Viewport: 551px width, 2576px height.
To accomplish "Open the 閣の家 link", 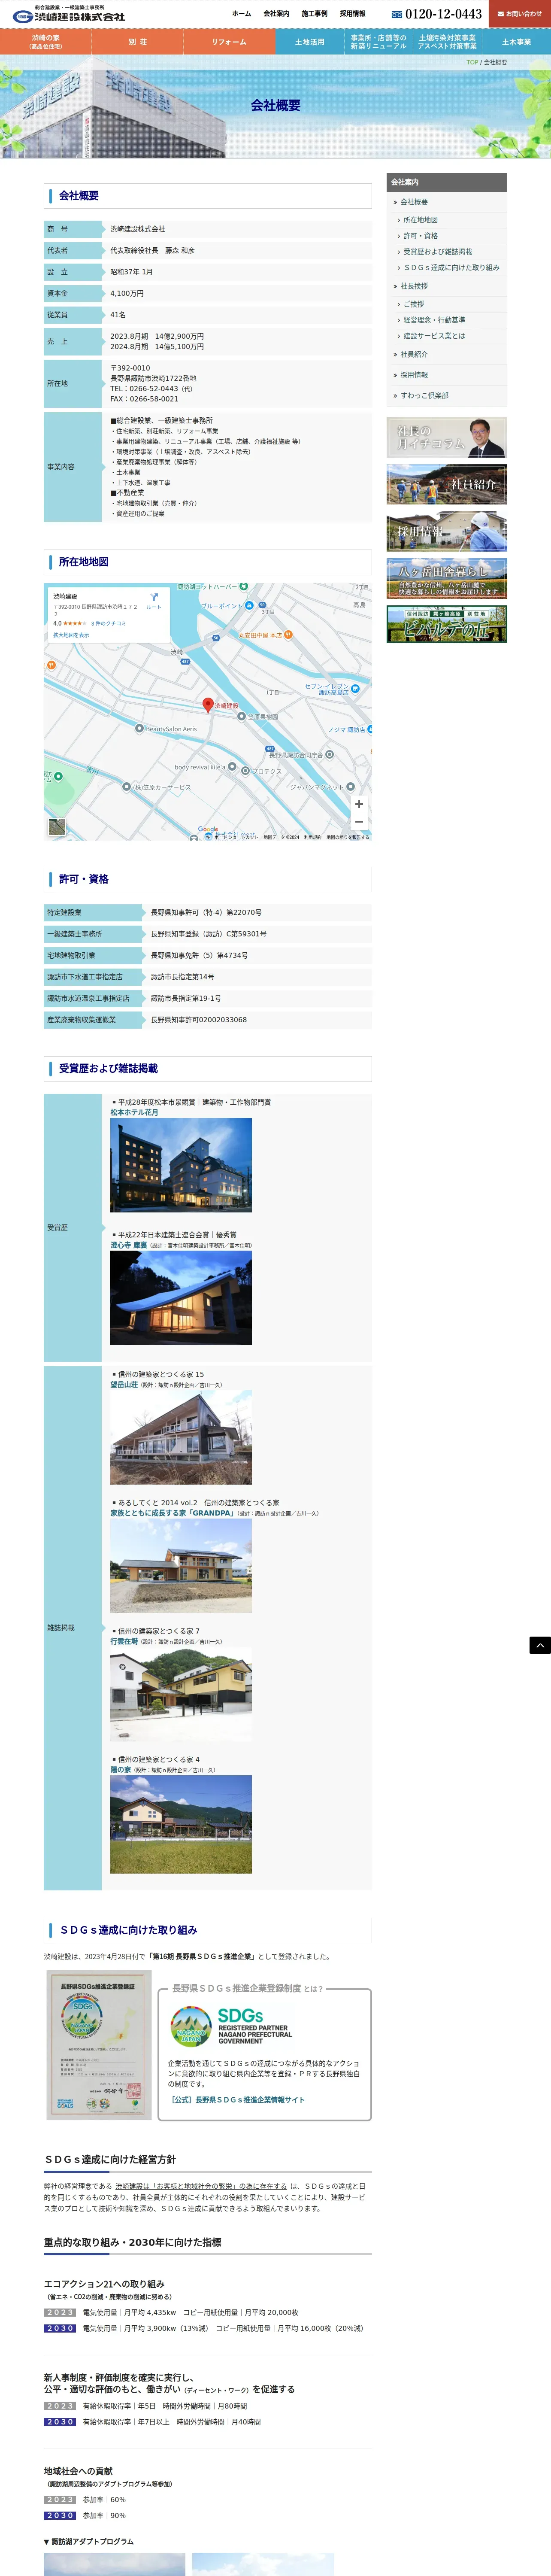I will pyautogui.click(x=120, y=1770).
